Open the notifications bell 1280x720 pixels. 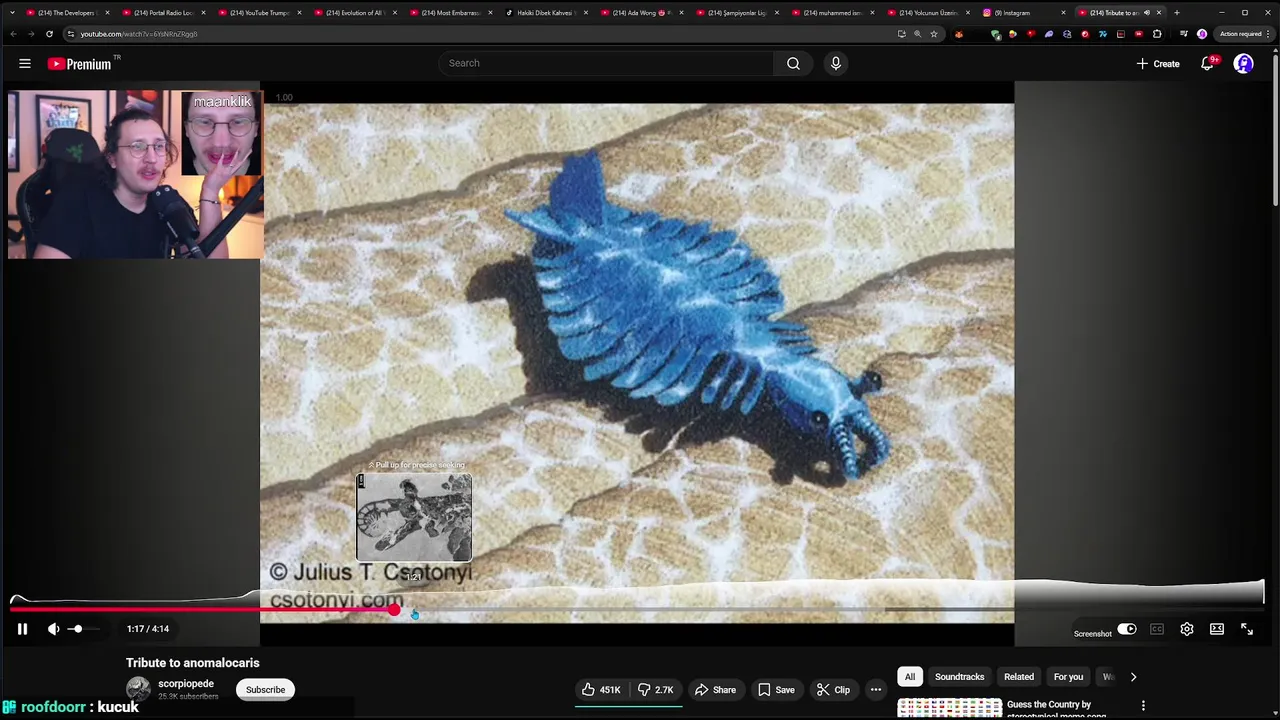pos(1208,63)
